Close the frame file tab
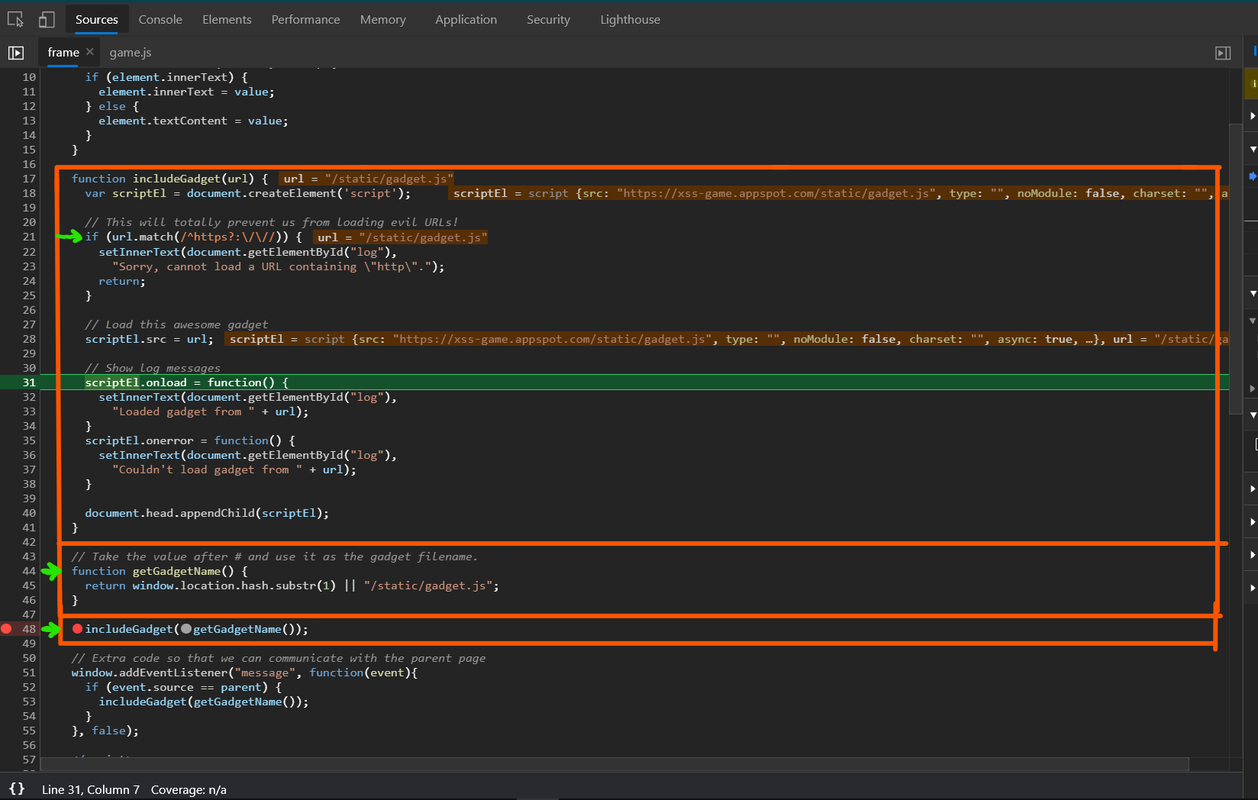The image size is (1258, 800). click(90, 52)
